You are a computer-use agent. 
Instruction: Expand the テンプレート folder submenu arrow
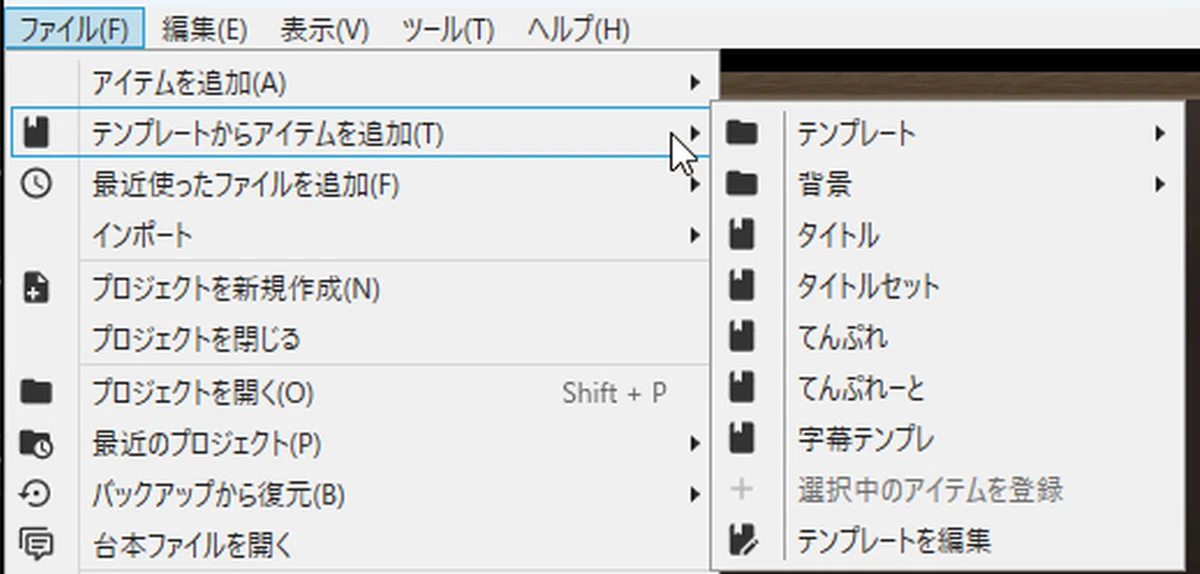(1160, 132)
